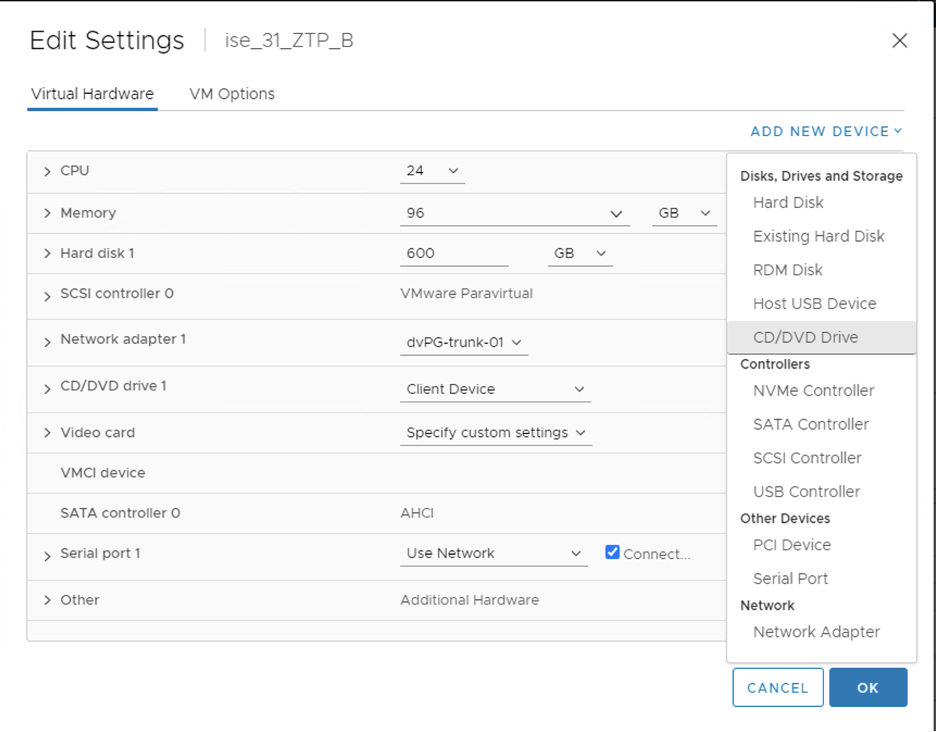The height and width of the screenshot is (732, 936).
Task: Expand the Hard disk 1 row
Action: click(x=47, y=254)
